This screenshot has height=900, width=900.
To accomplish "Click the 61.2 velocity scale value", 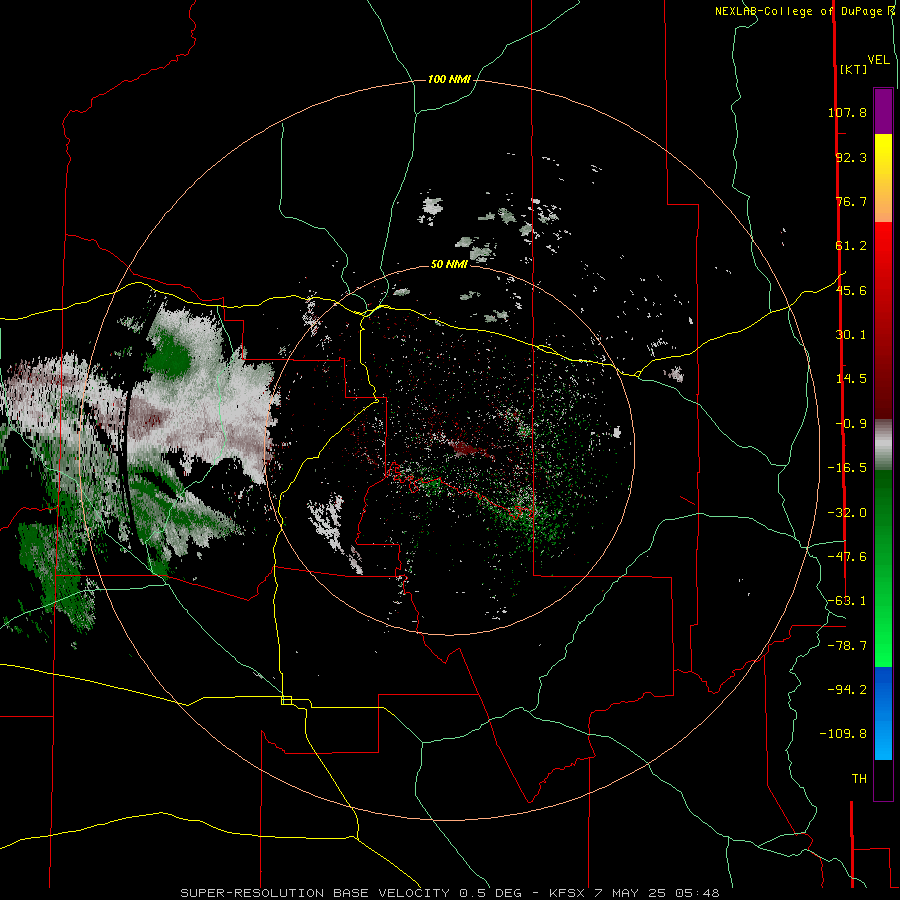I will coord(851,246).
